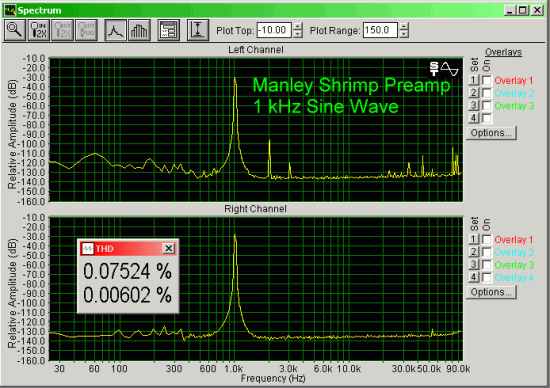Image resolution: width=550 pixels, height=388 pixels.
Task: Enable Overlay 3 in the Left Channel
Action: point(487,106)
